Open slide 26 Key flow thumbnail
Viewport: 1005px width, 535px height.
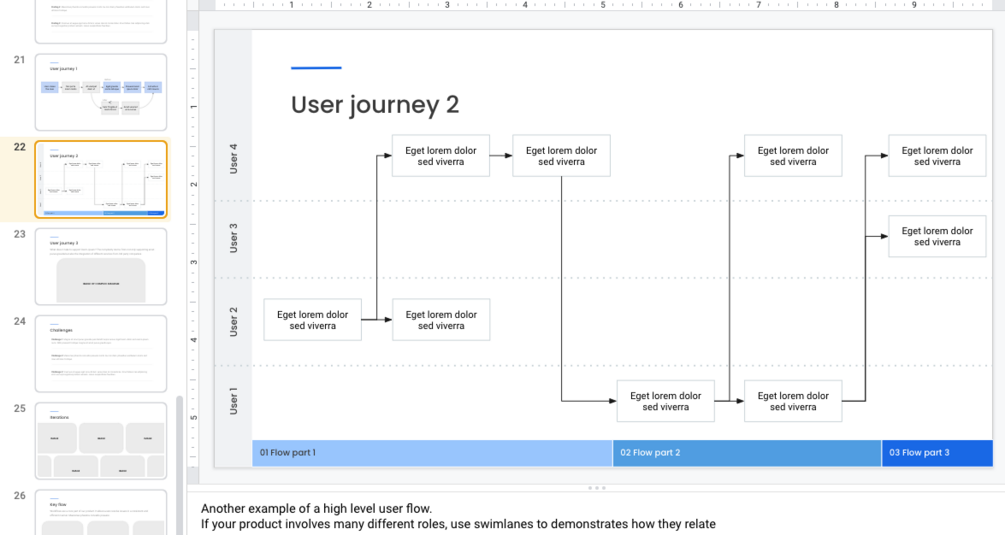pyautogui.click(x=101, y=512)
